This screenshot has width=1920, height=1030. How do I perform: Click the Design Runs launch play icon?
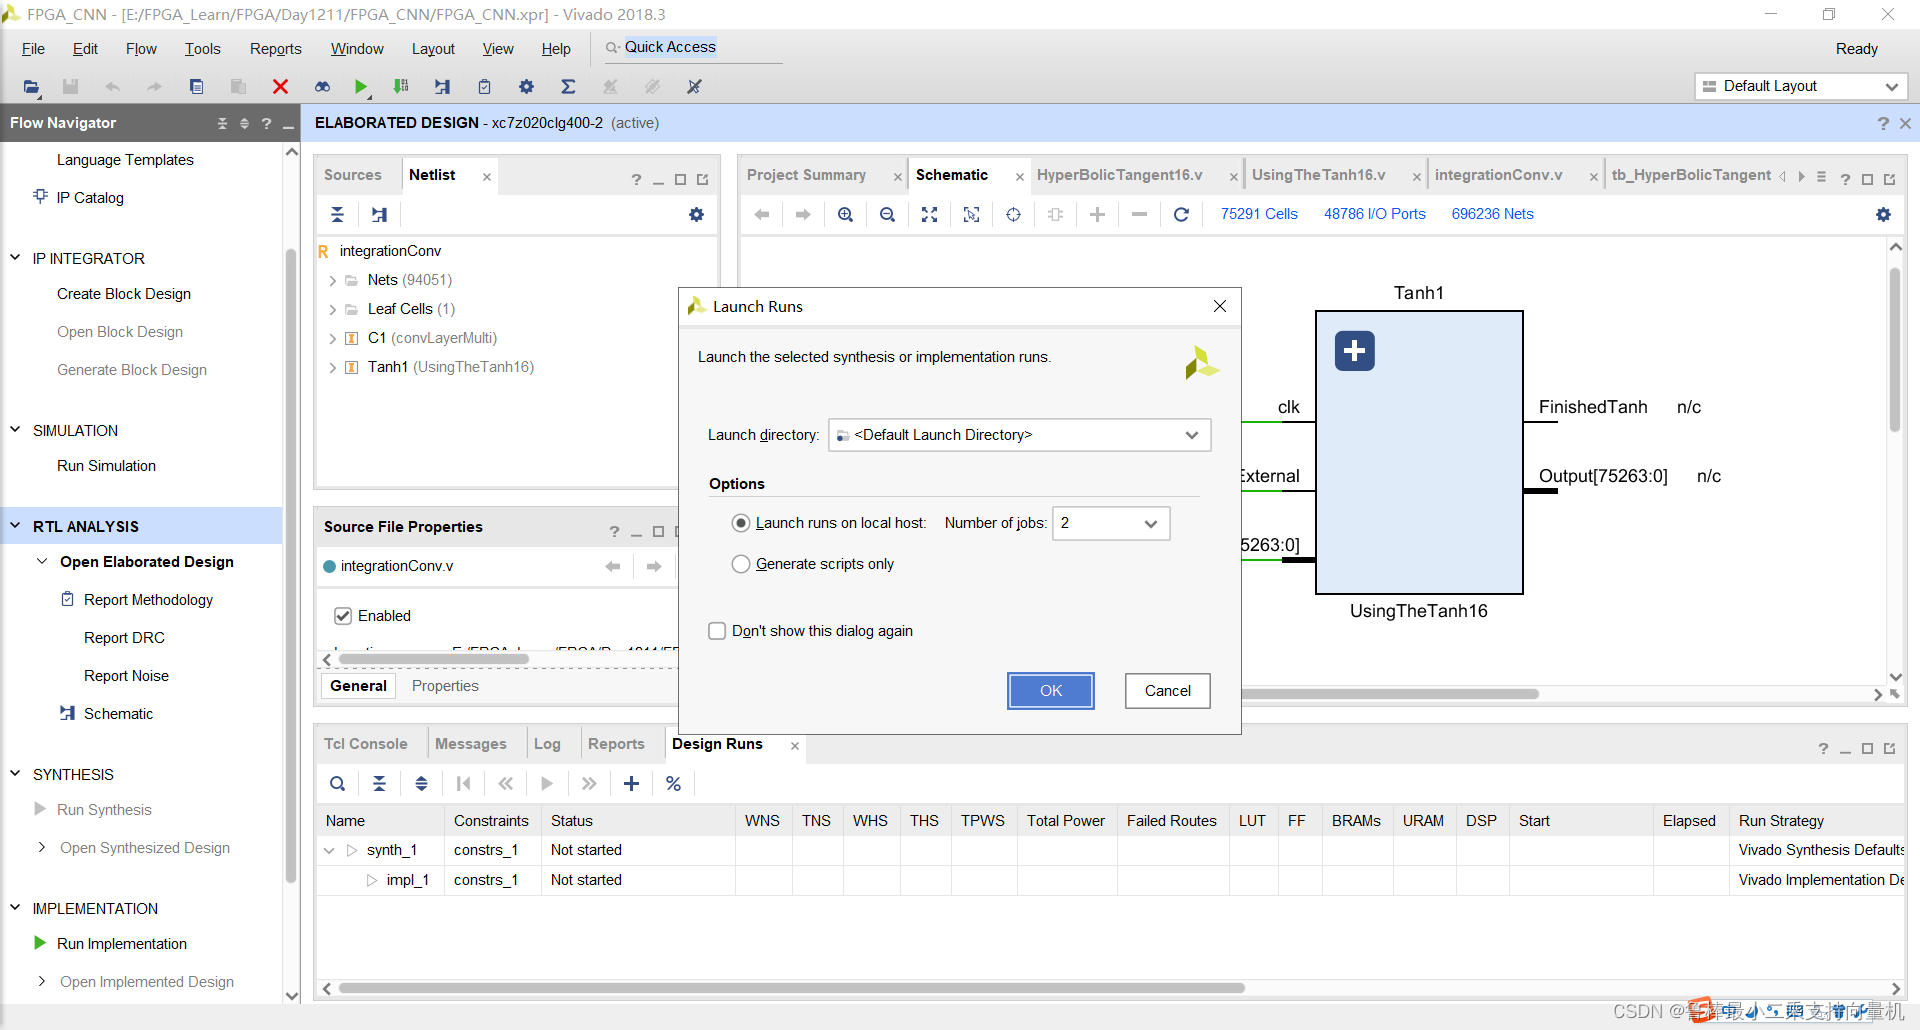tap(547, 784)
